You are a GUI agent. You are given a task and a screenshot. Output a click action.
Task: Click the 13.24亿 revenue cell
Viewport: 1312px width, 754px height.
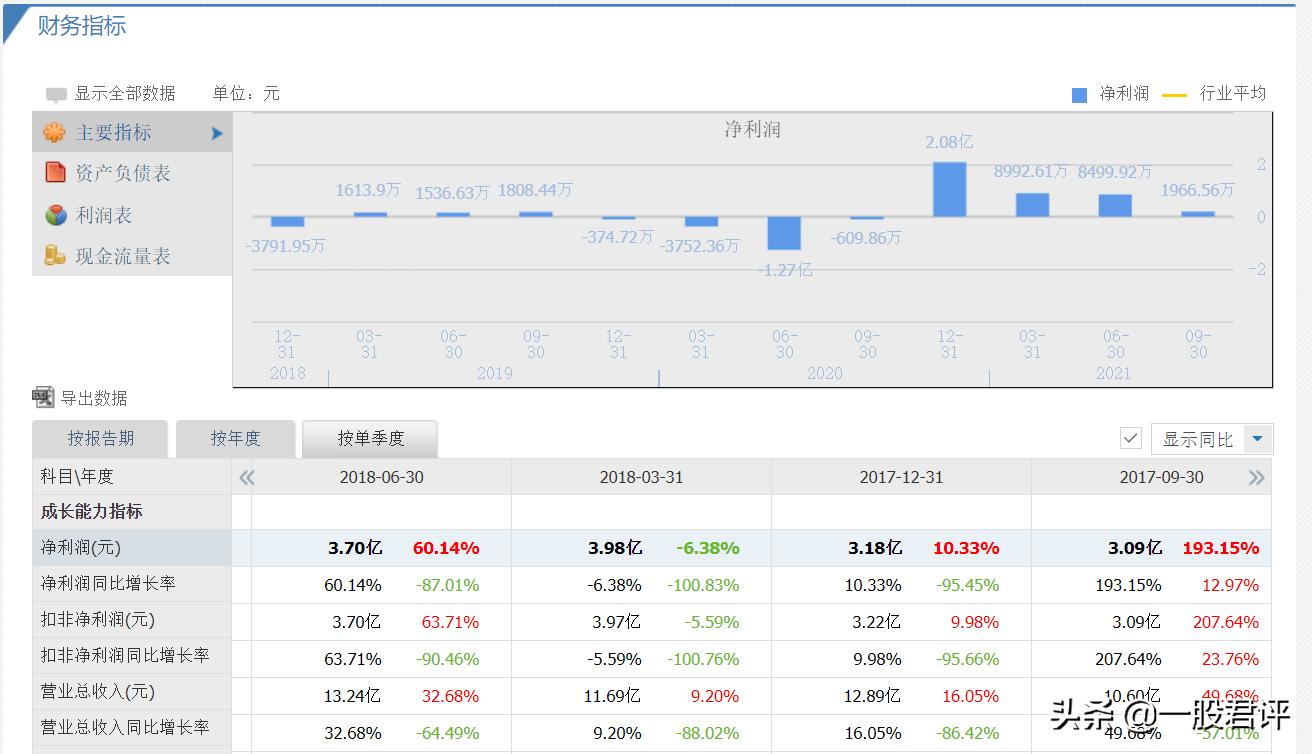(352, 696)
